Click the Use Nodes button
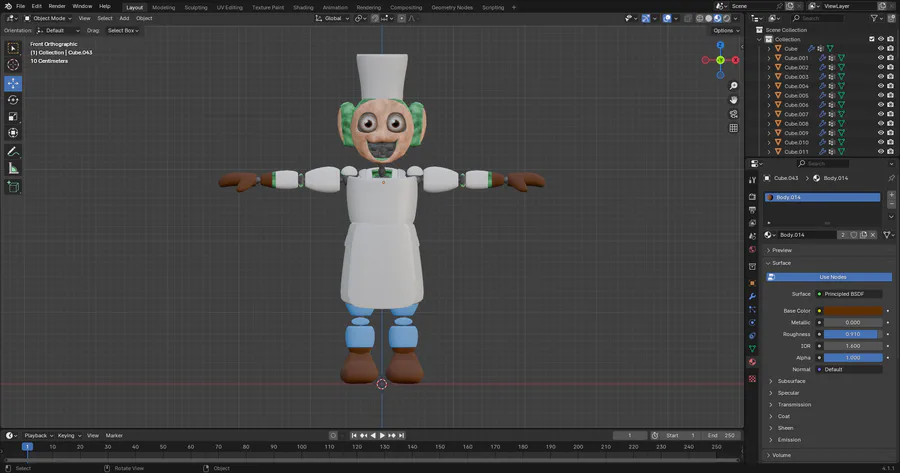 tap(832, 277)
